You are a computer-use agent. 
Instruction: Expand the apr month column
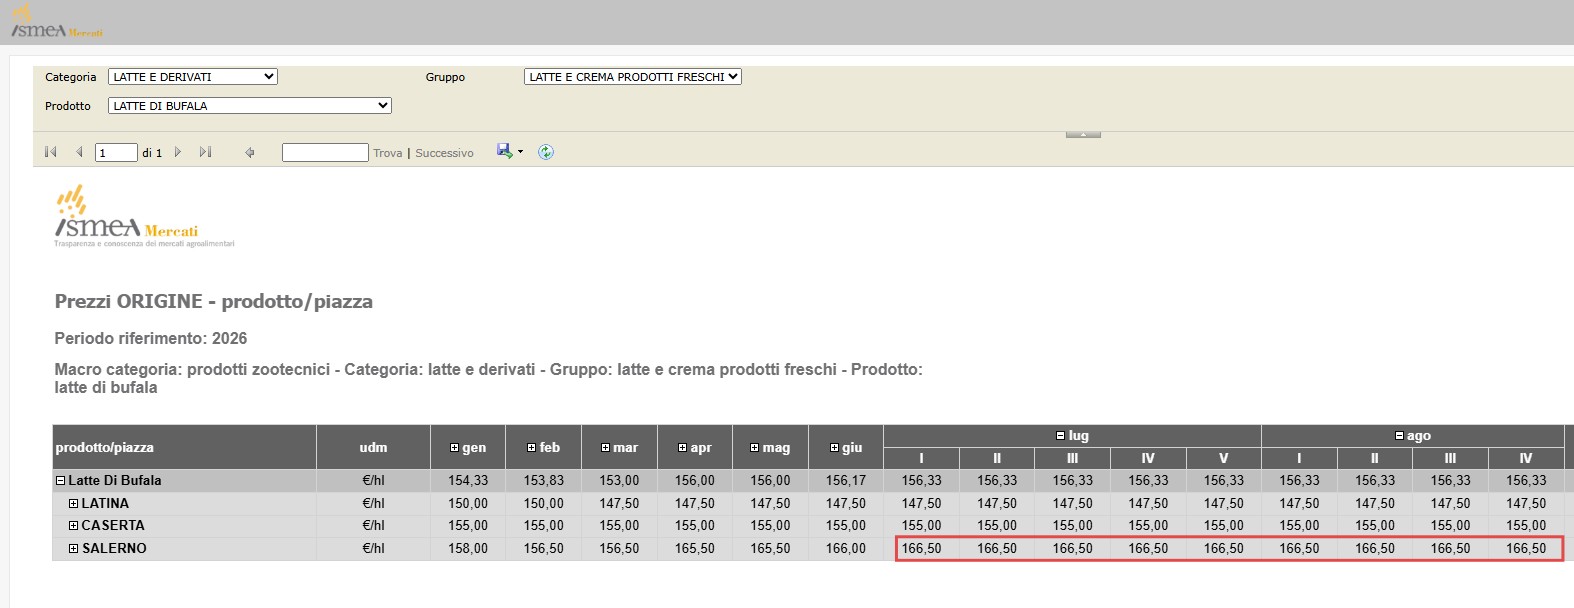[682, 448]
